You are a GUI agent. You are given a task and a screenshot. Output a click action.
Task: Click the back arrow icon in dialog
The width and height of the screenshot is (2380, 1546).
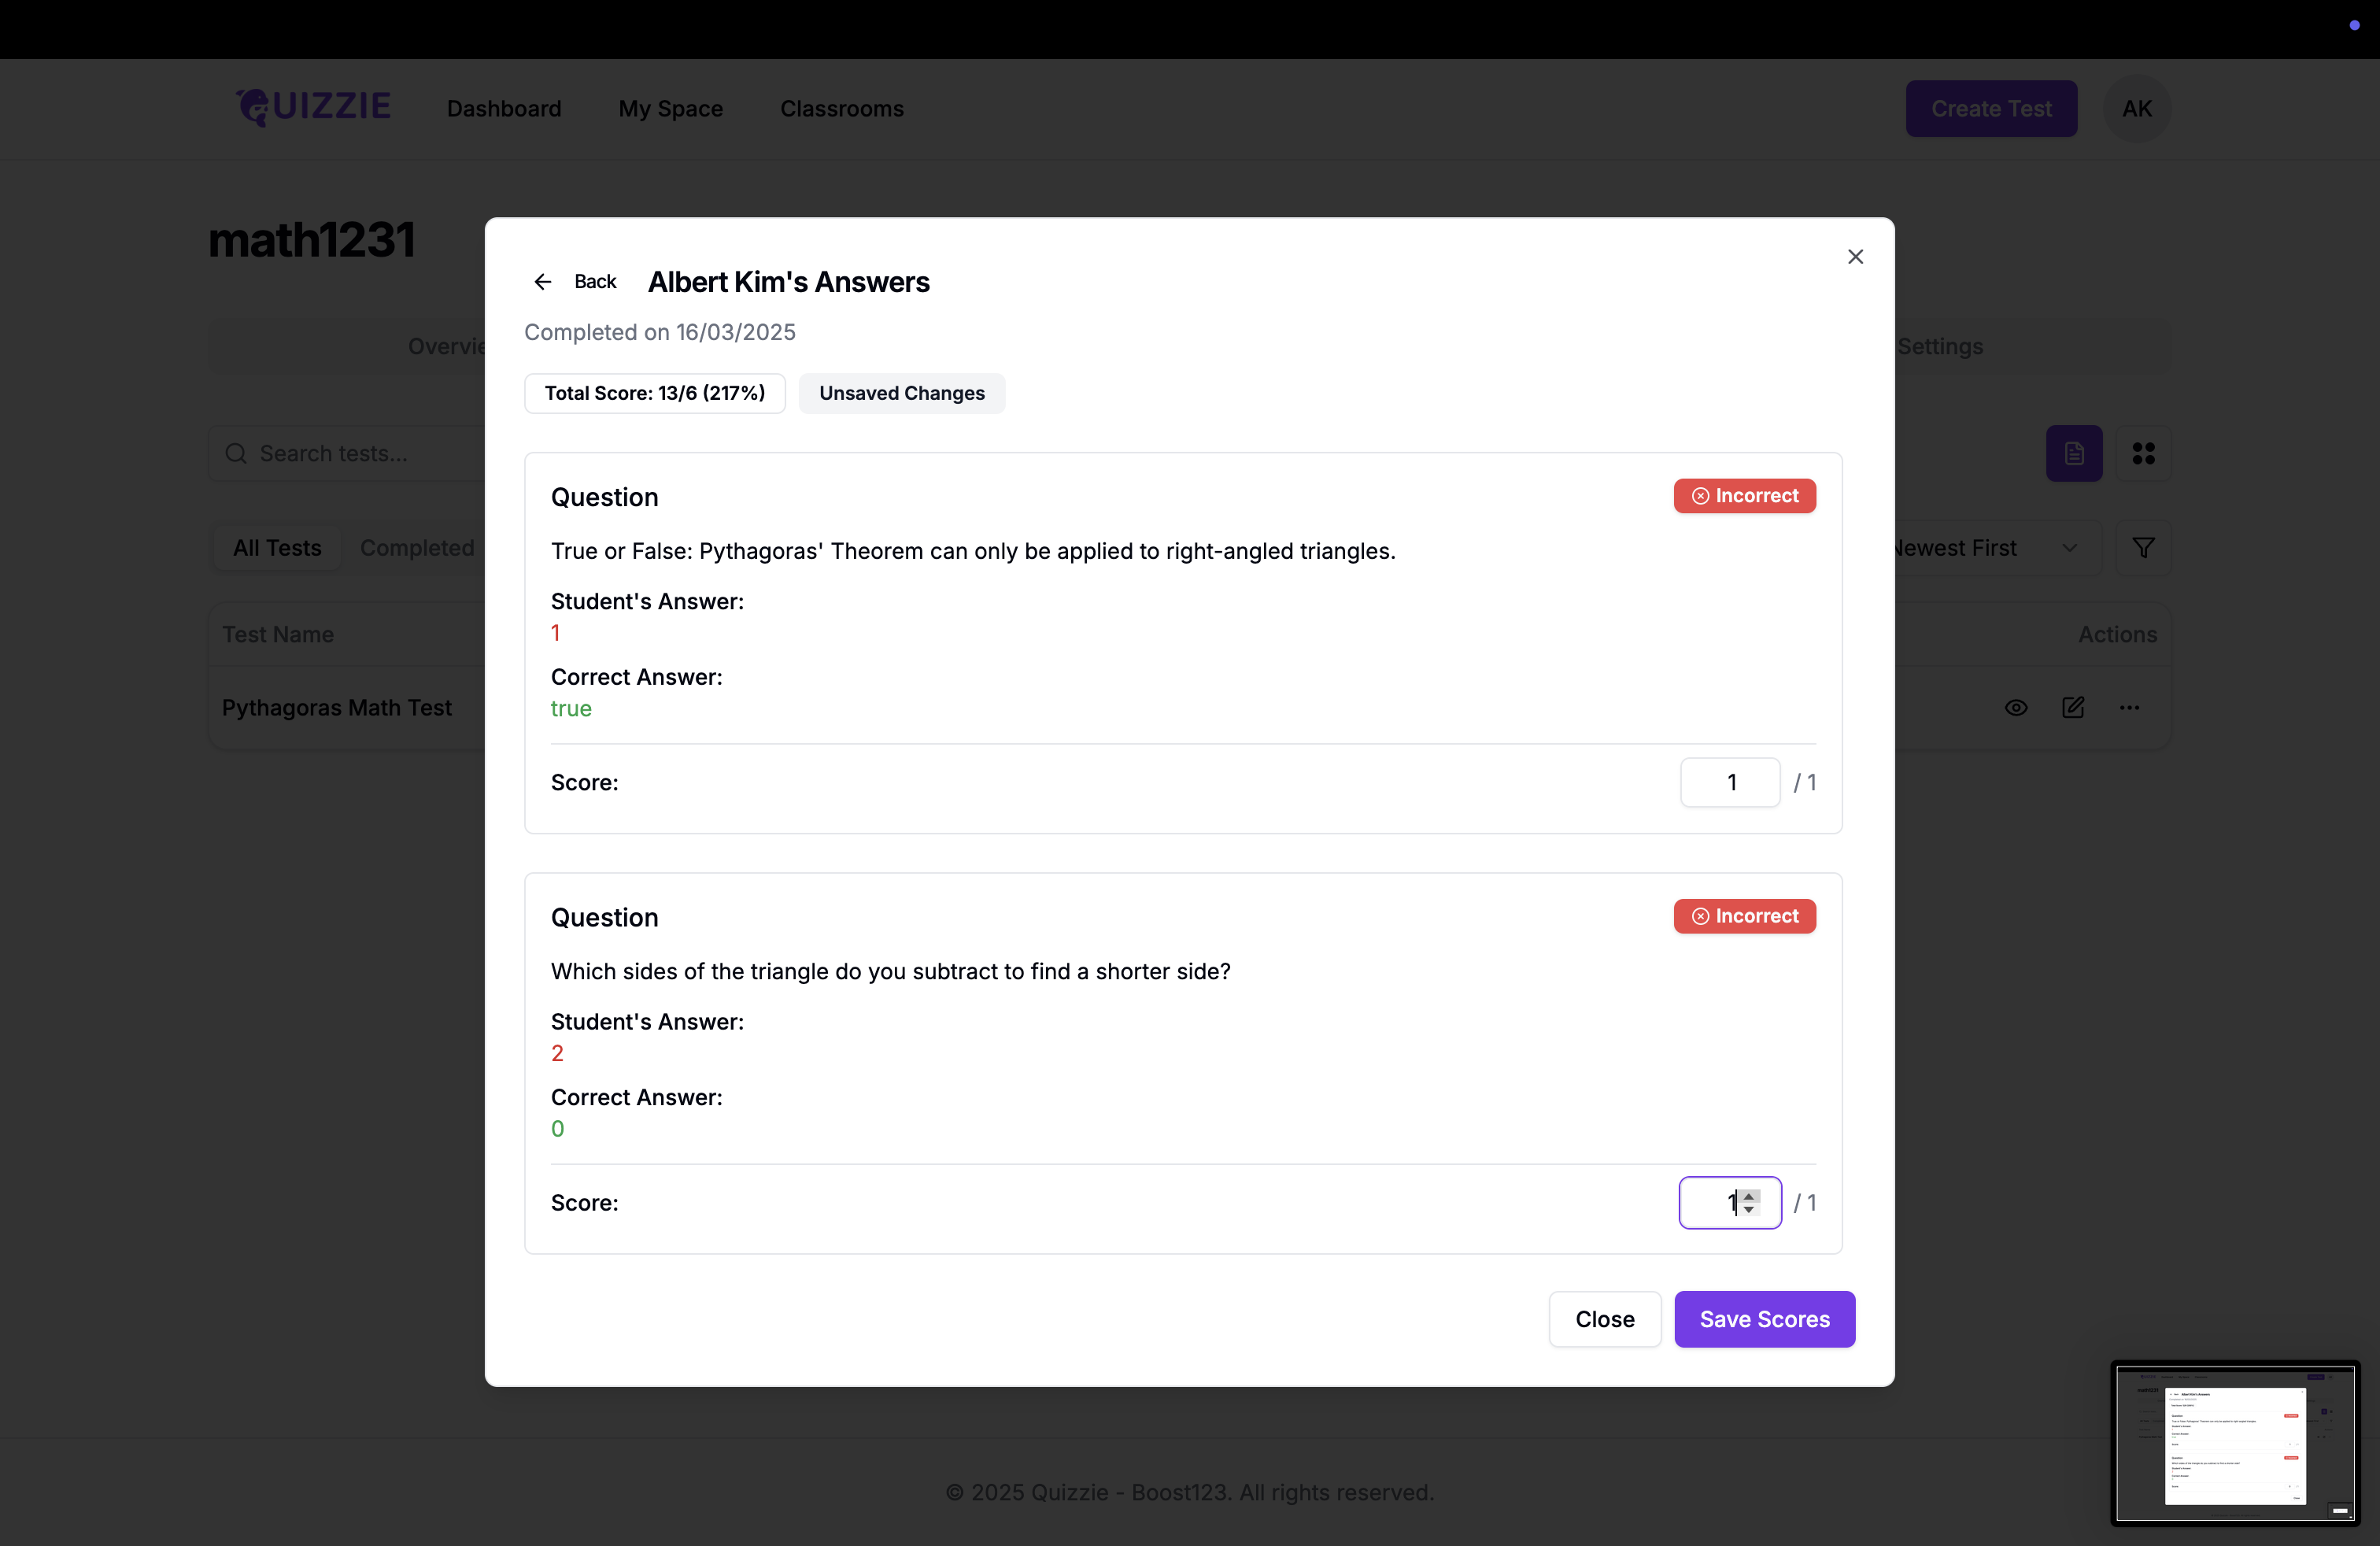point(543,282)
